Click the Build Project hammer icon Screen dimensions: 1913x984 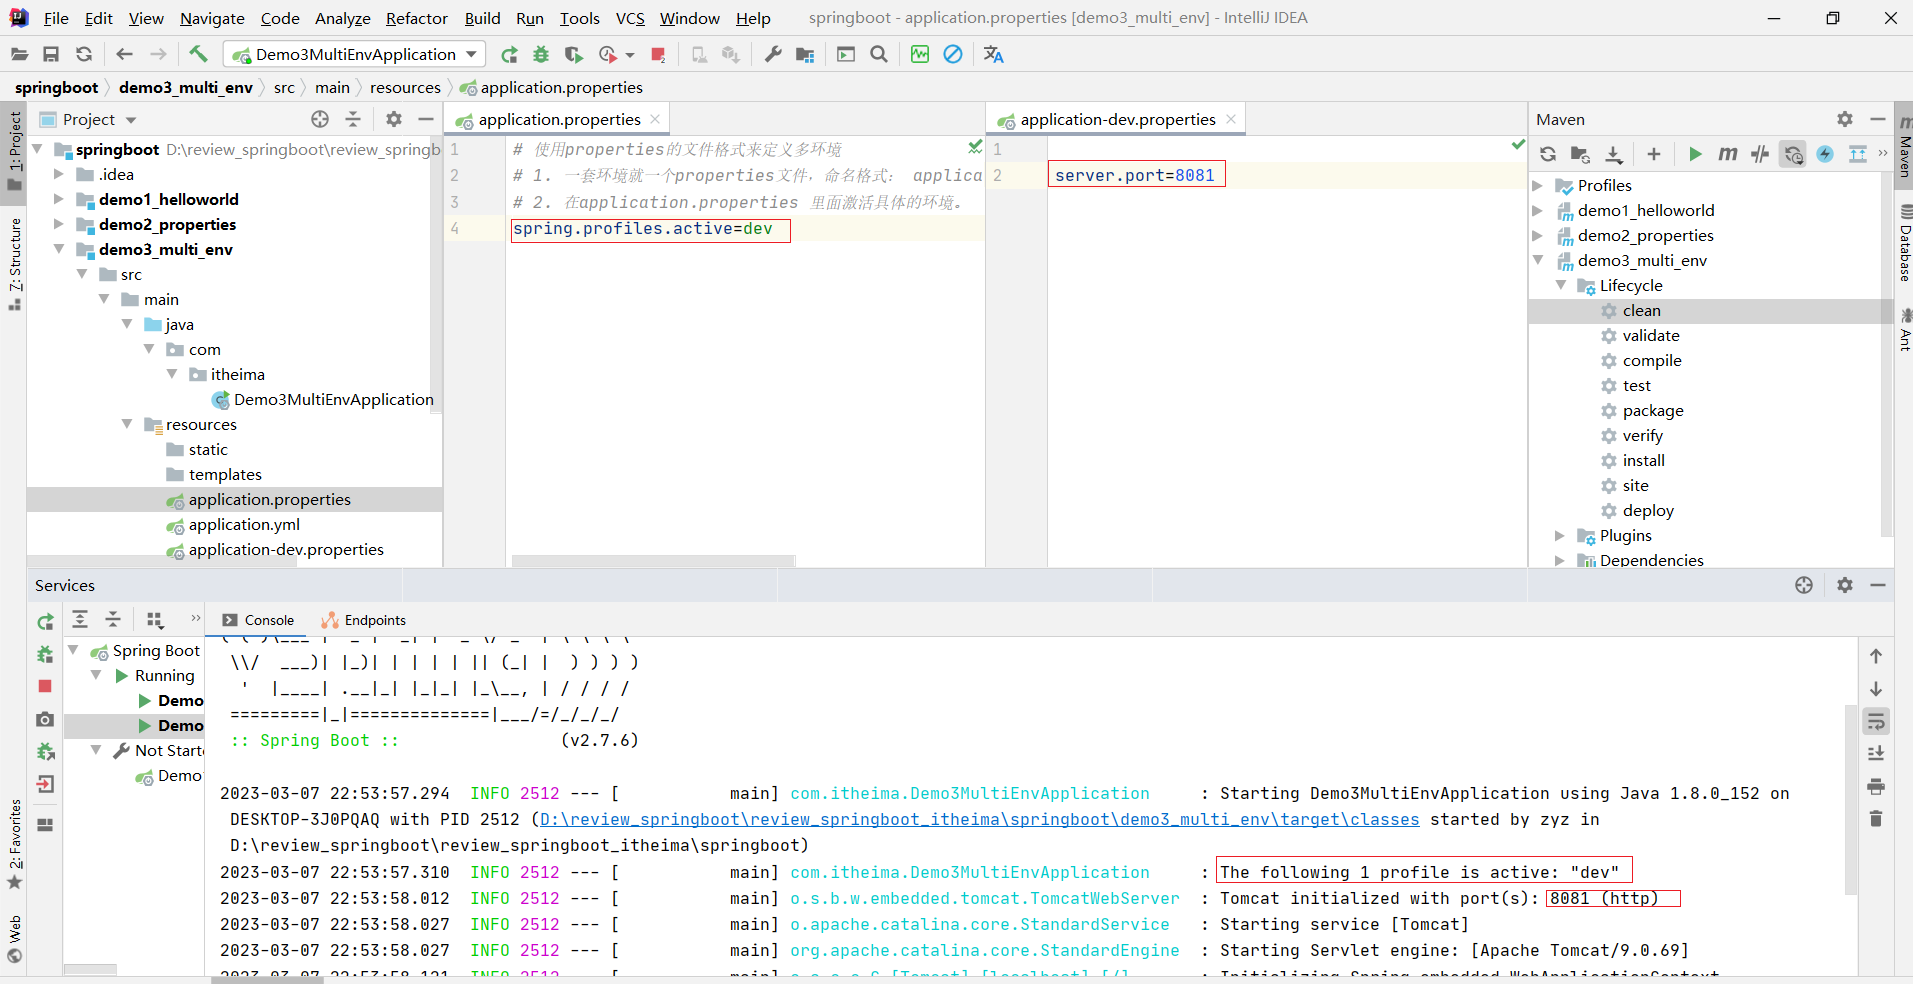pos(198,54)
